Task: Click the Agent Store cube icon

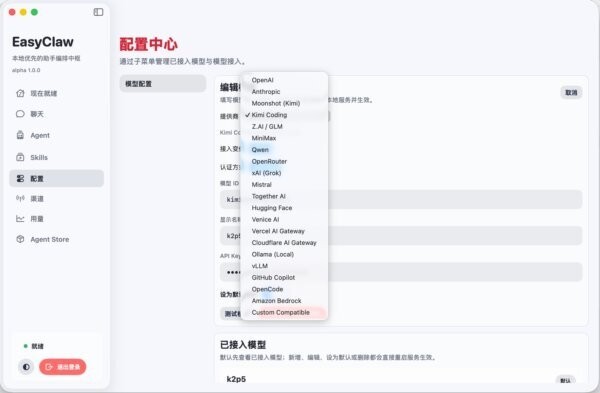Action: 20,239
